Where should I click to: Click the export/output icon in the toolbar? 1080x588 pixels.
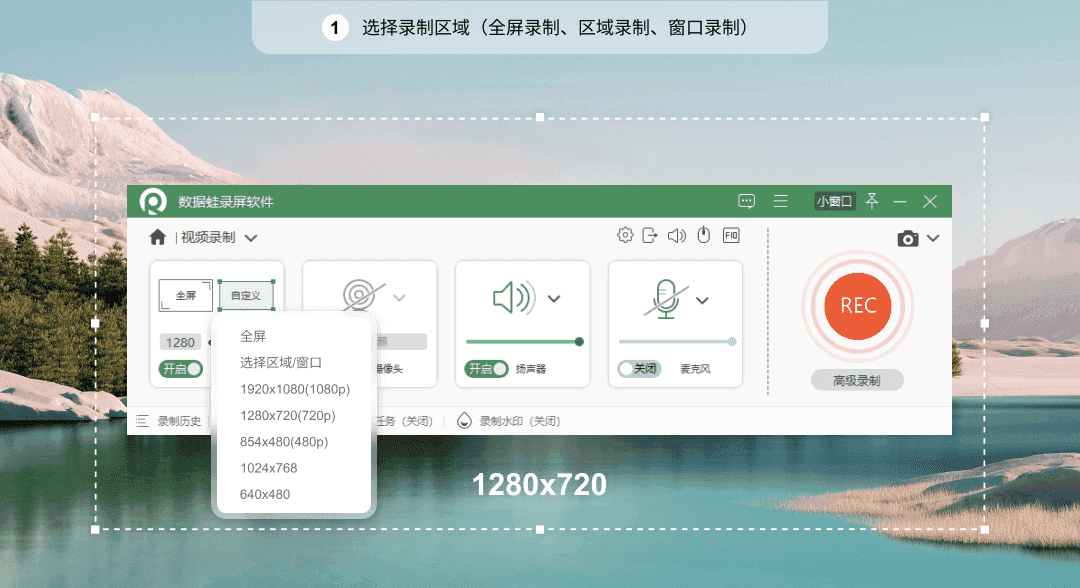click(650, 235)
